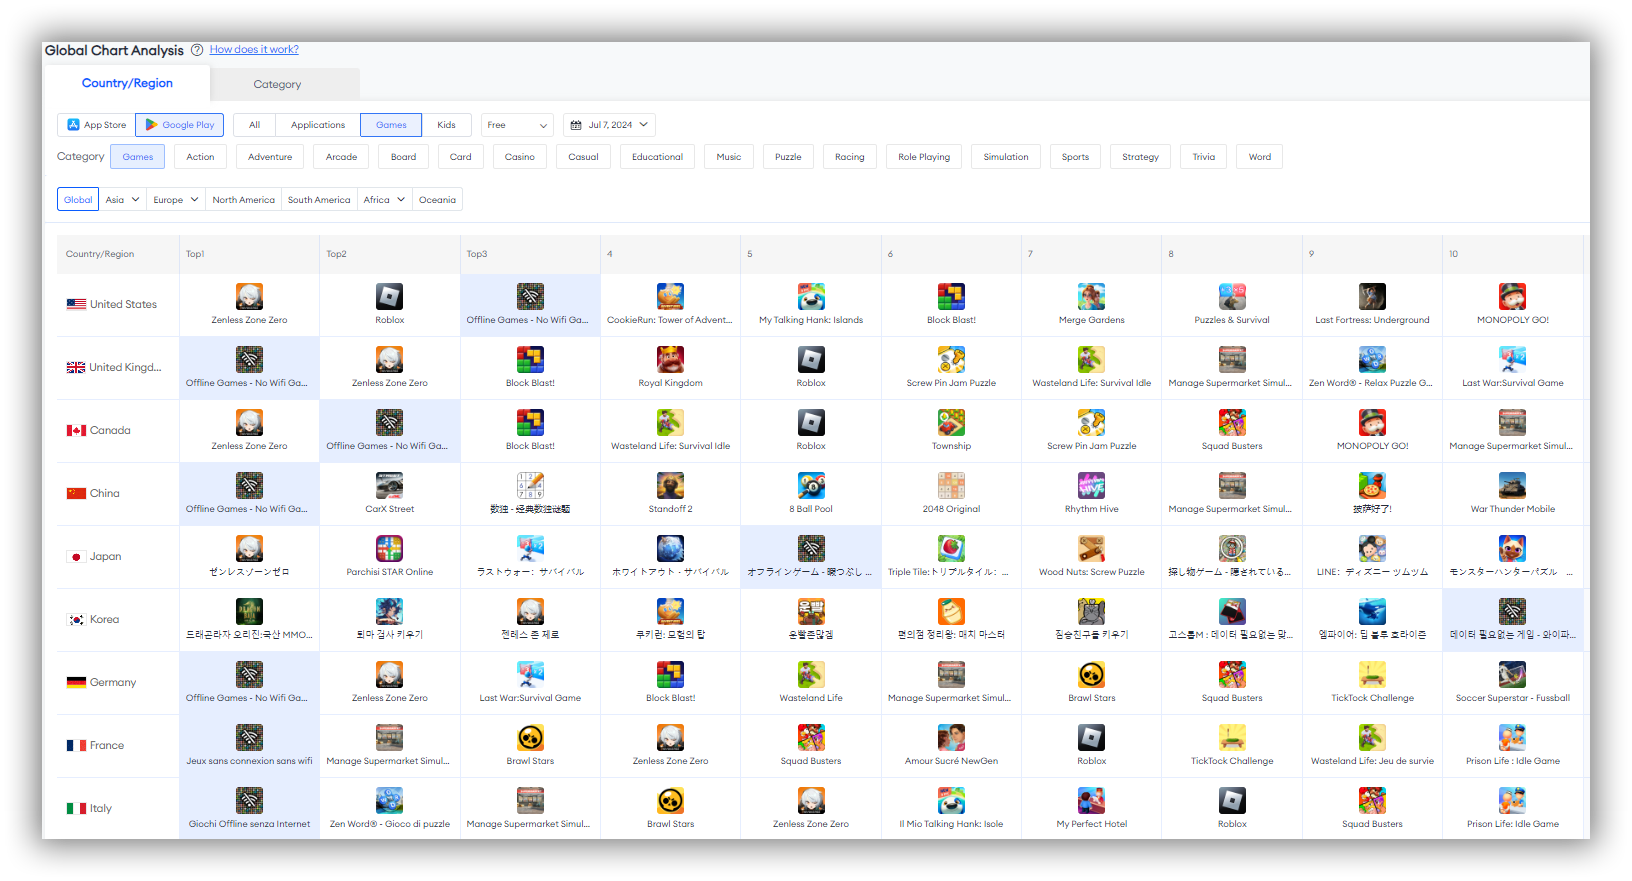Open Zenless Zone Zero icon in United States row
1632x881 pixels.
tap(249, 296)
